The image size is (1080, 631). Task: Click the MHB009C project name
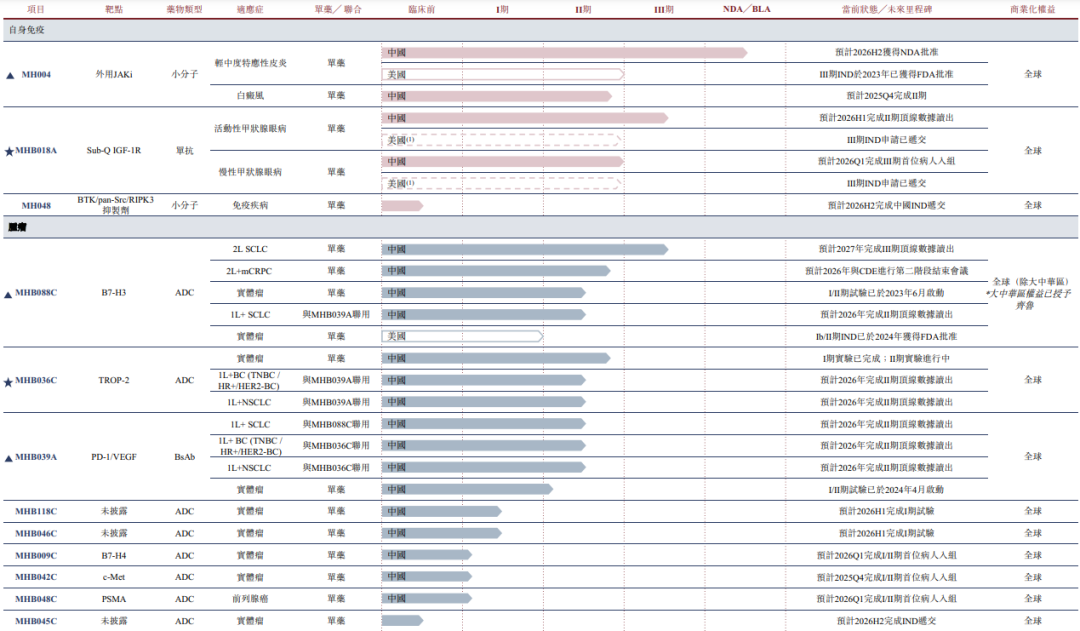[x=36, y=555]
